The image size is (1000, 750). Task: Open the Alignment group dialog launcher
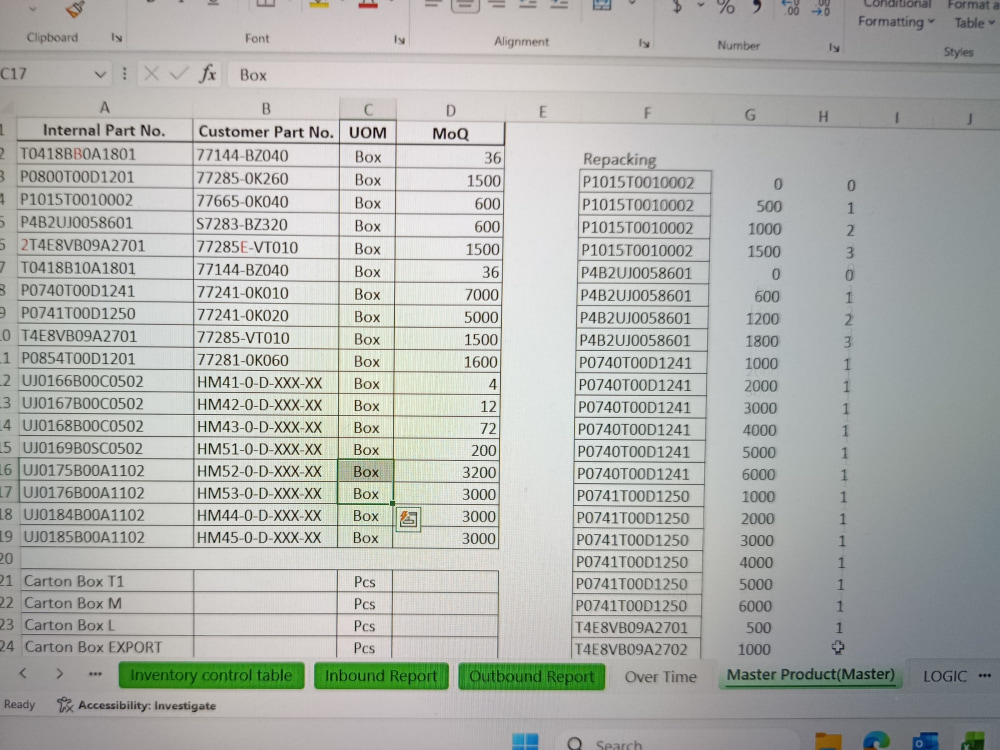click(644, 43)
